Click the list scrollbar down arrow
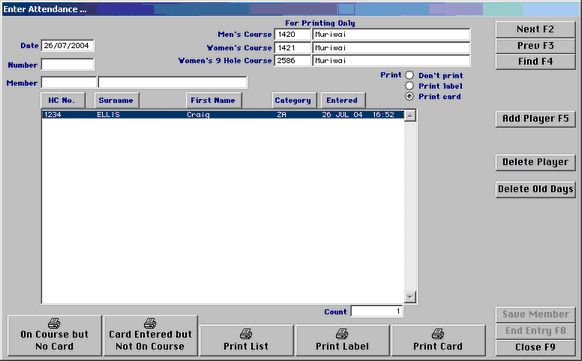The width and height of the screenshot is (582, 361). pyautogui.click(x=410, y=297)
